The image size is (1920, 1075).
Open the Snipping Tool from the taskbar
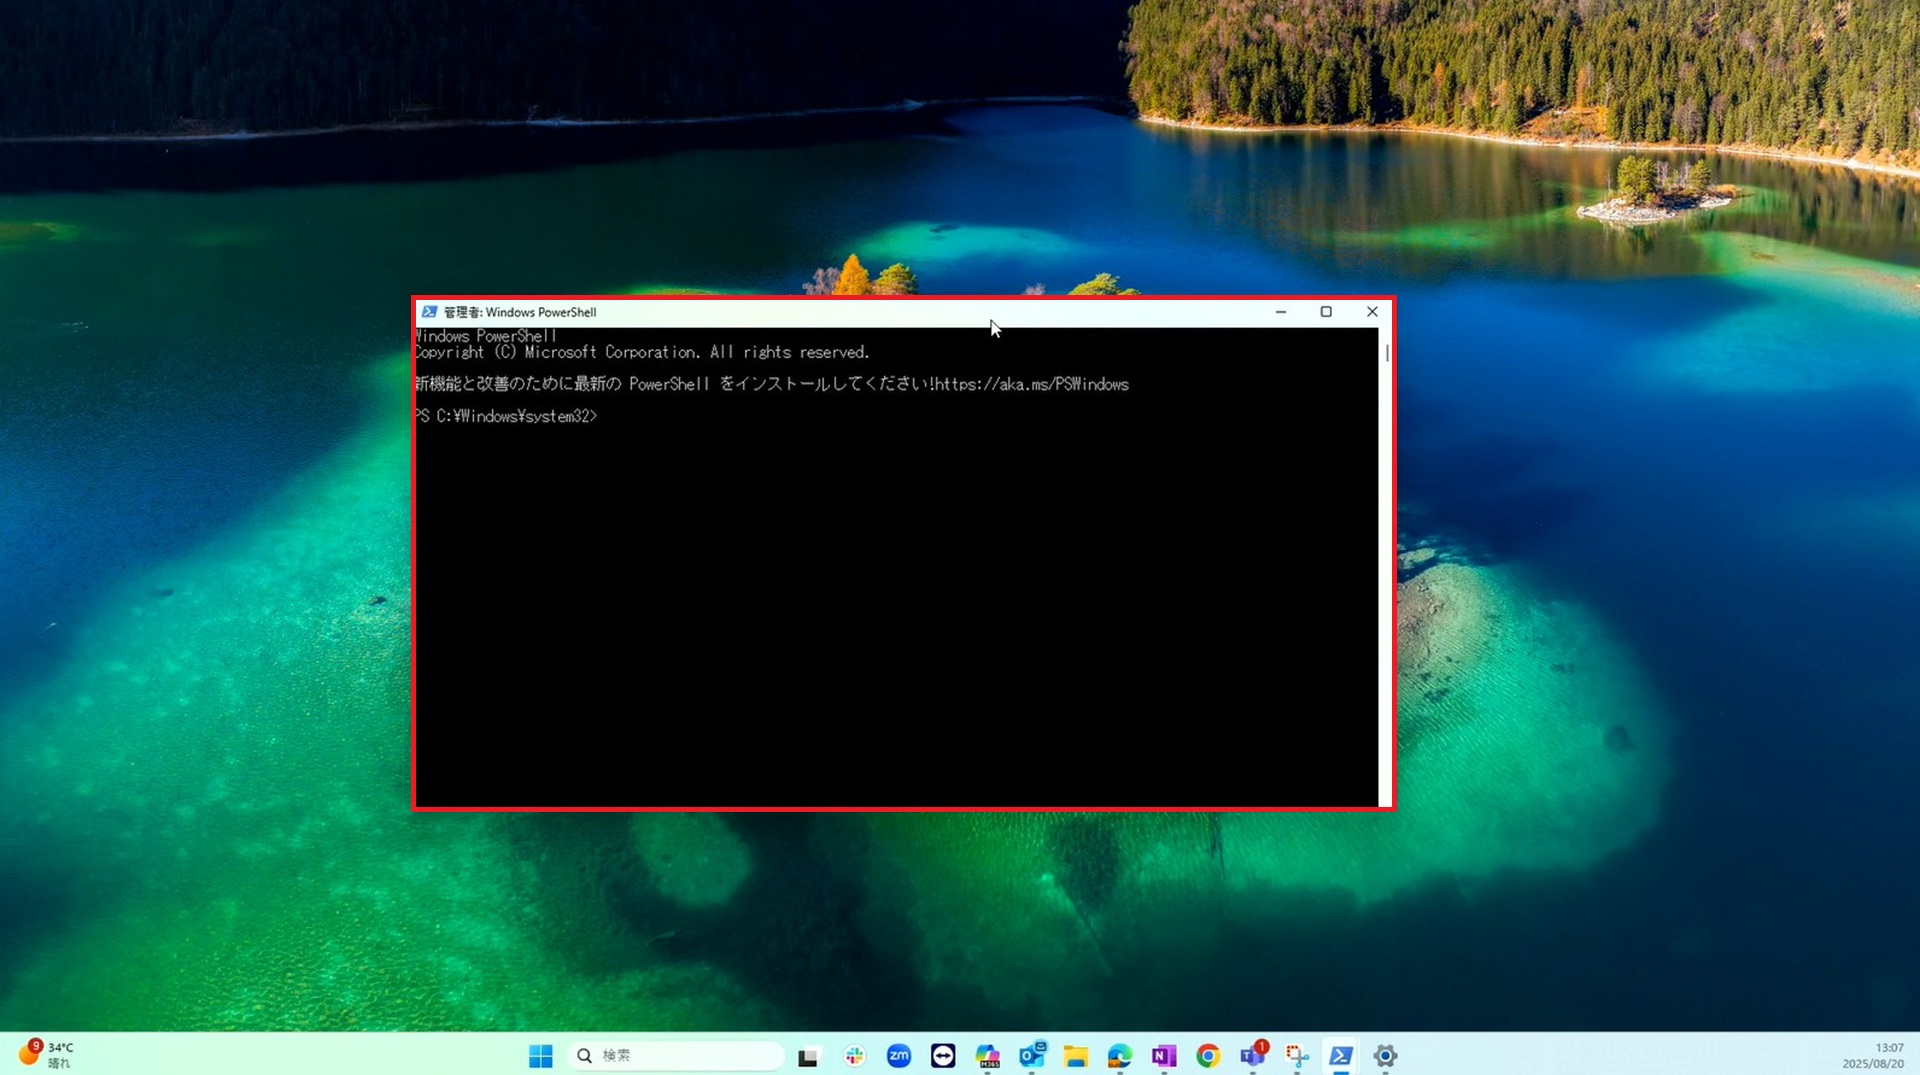coord(1297,1056)
